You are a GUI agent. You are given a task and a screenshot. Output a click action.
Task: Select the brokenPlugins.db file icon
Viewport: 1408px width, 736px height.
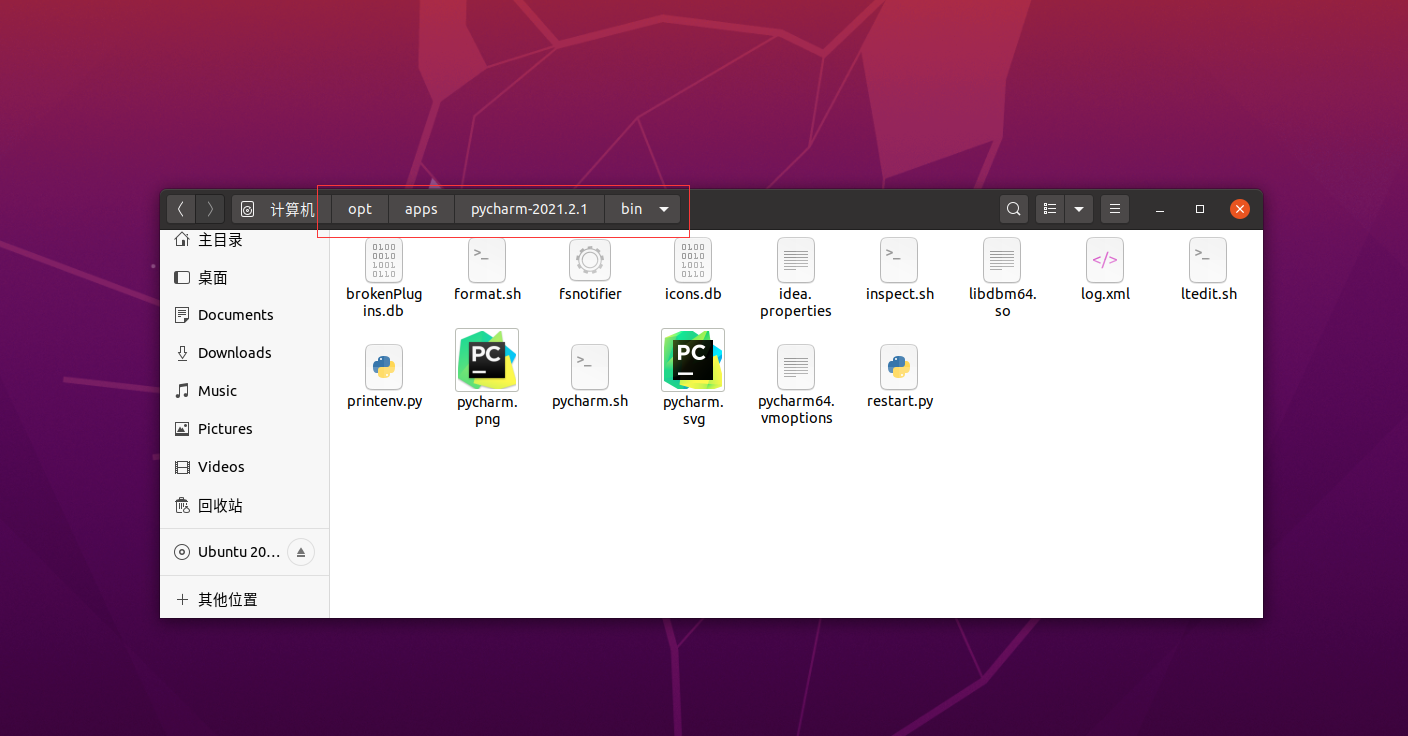[384, 260]
